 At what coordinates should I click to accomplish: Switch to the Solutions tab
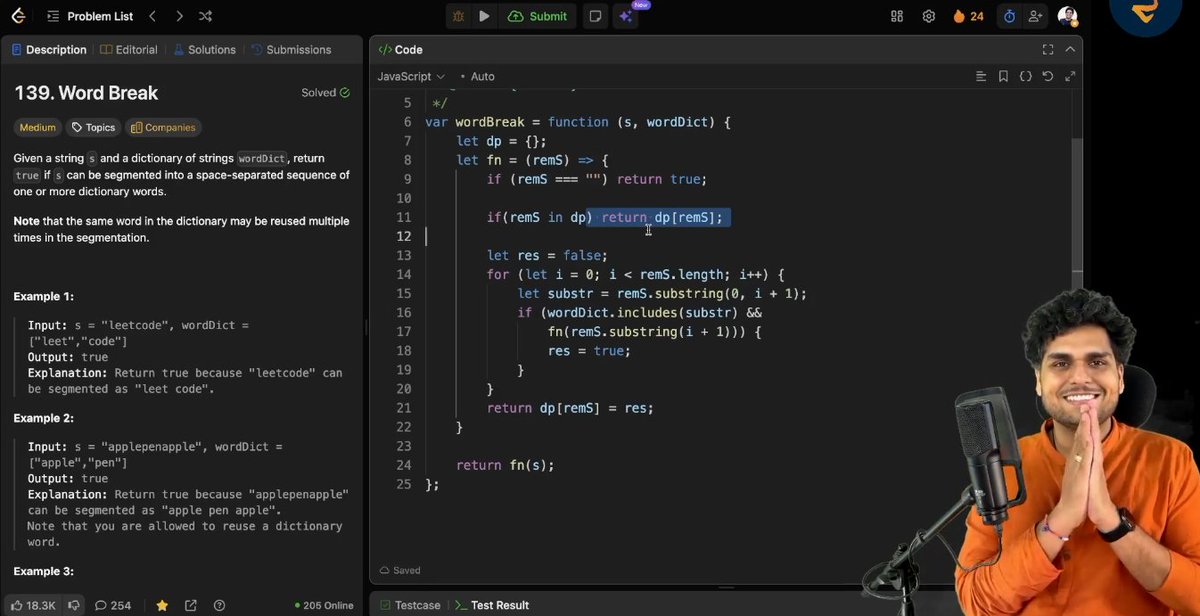pyautogui.click(x=204, y=49)
